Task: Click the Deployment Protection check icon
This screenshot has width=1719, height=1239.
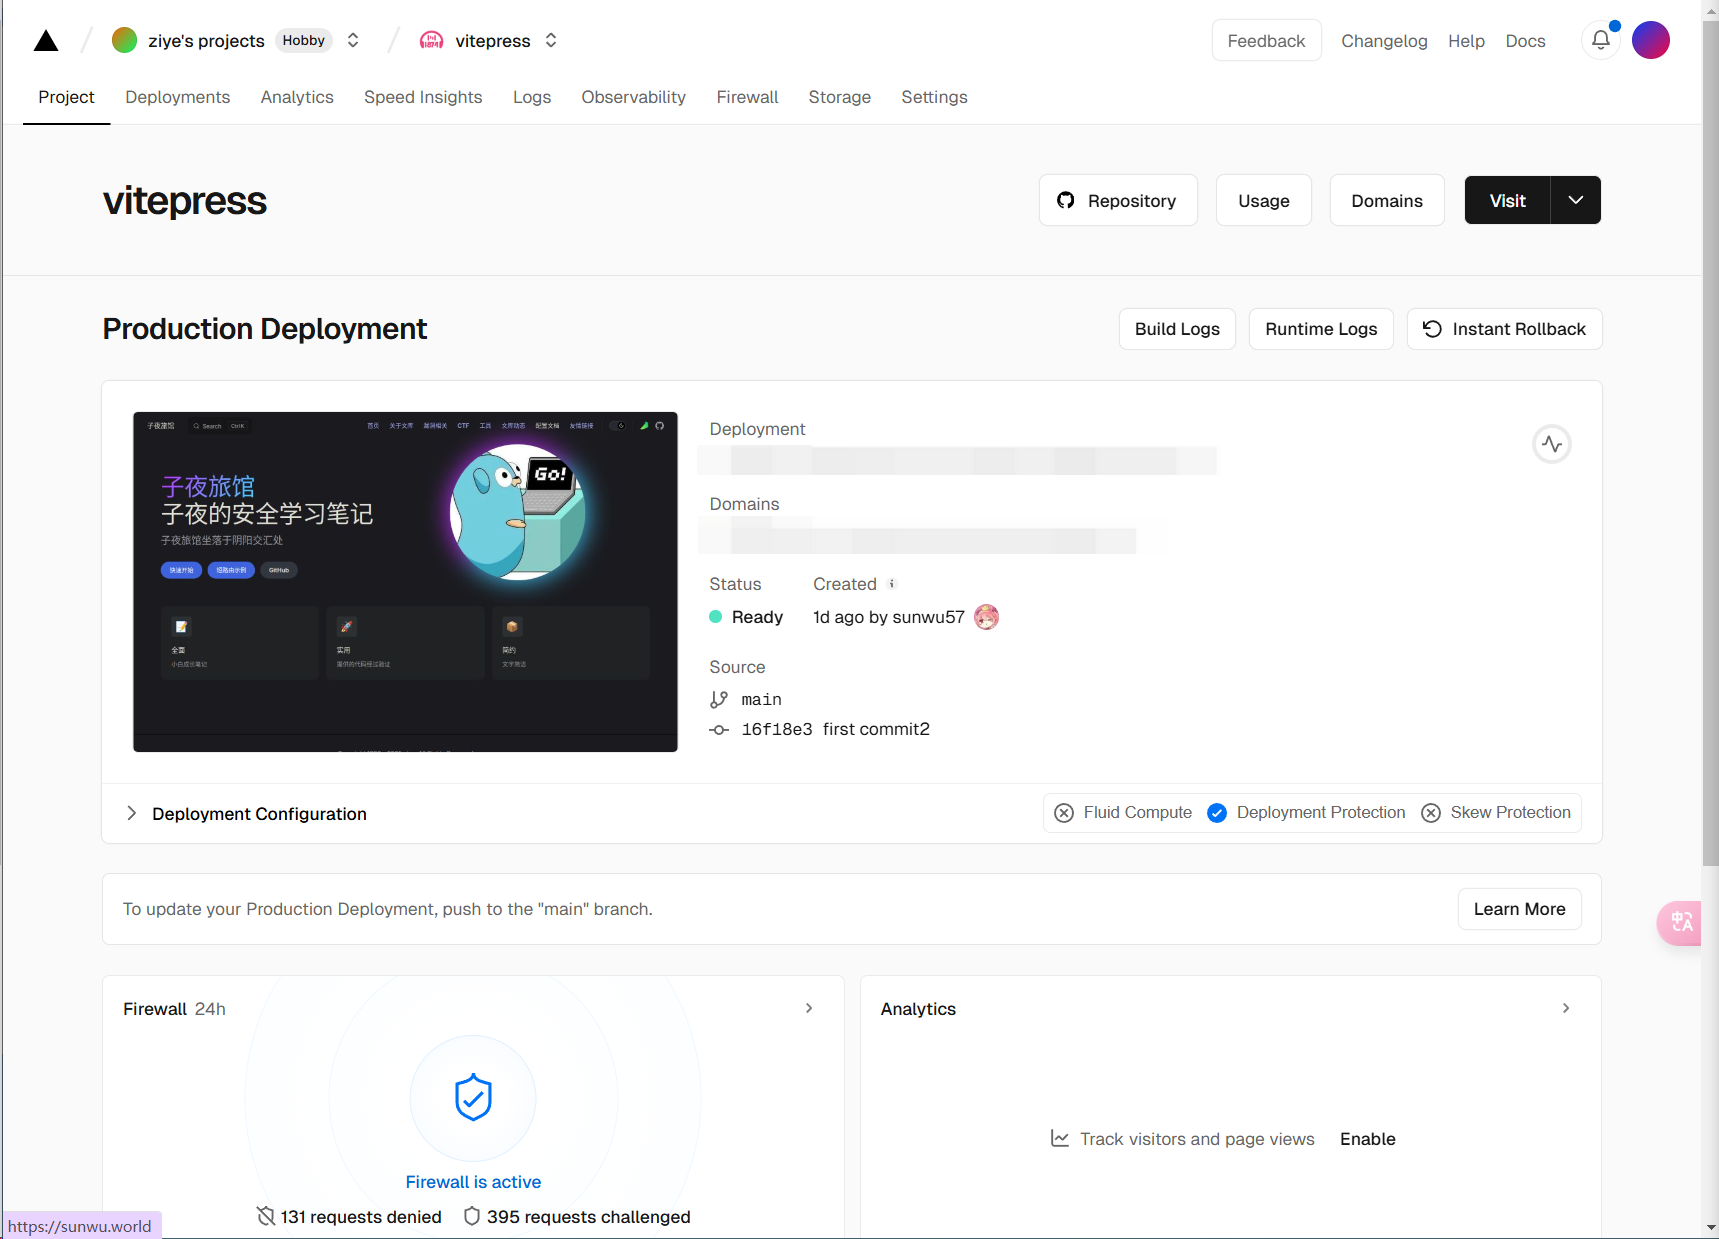Action: coord(1217,813)
